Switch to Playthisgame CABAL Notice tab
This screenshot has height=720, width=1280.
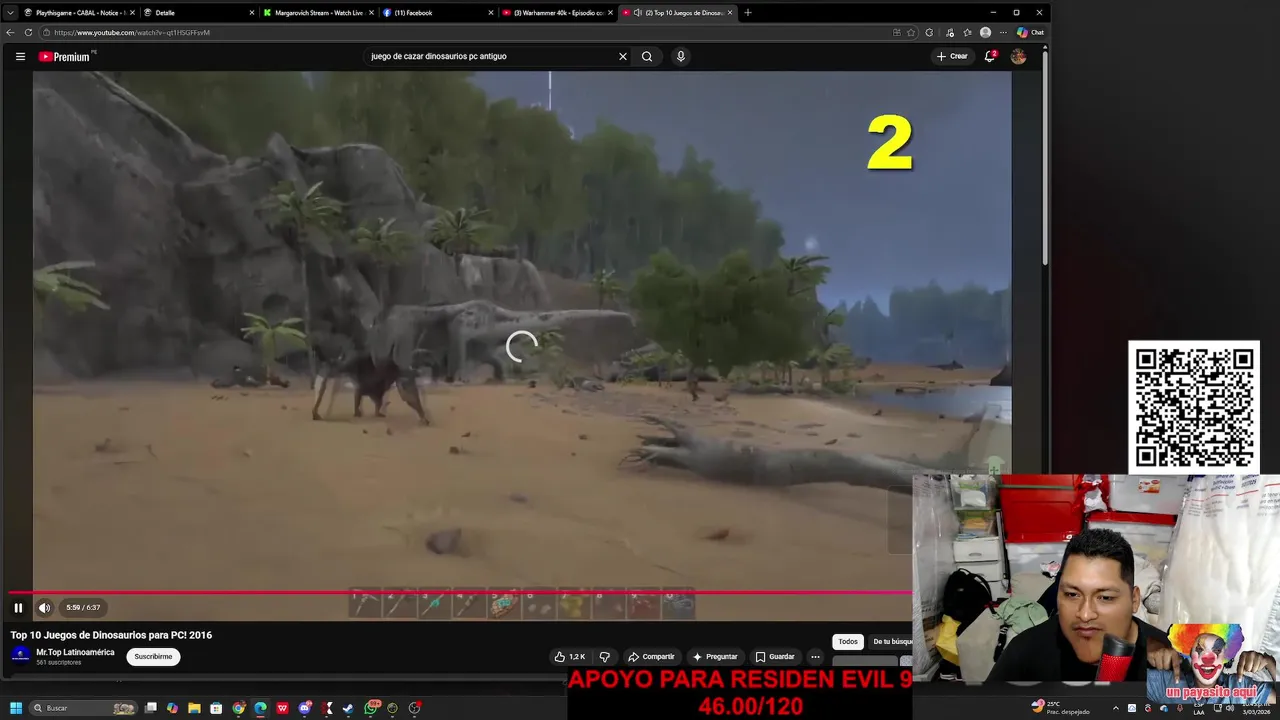tap(78, 13)
